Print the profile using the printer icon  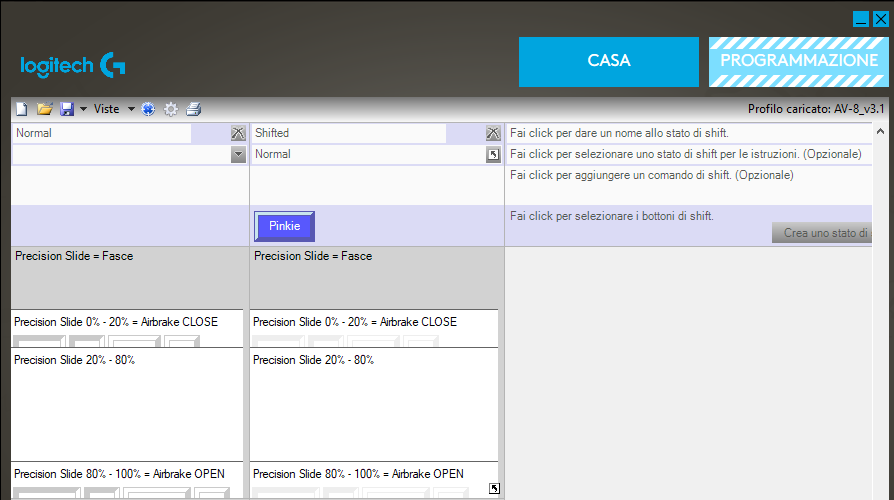[194, 109]
